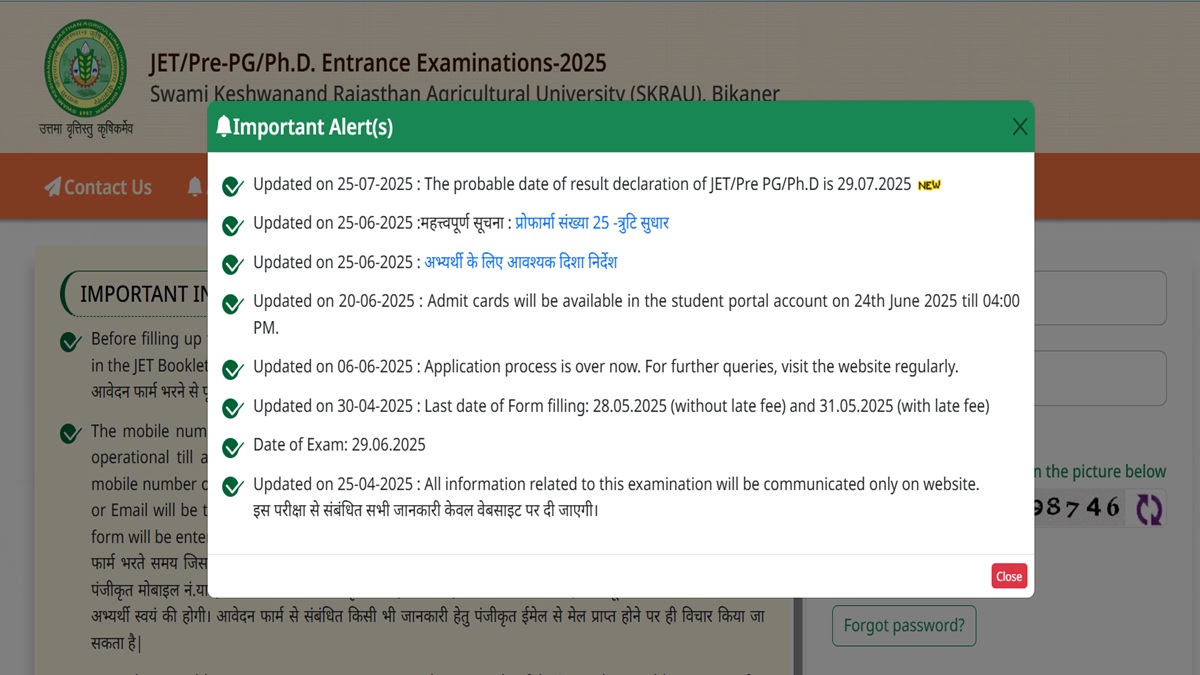Image resolution: width=1200 pixels, height=675 pixels.
Task: Click the Important Instructions panel scrollbar
Action: click(x=798, y=640)
